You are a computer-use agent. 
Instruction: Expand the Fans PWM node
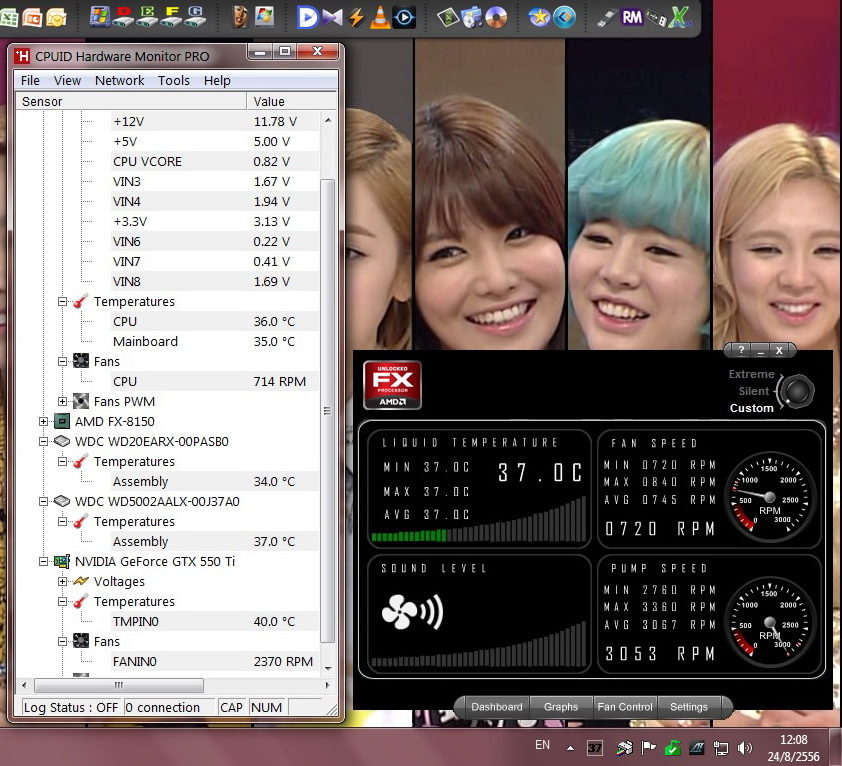tap(62, 402)
